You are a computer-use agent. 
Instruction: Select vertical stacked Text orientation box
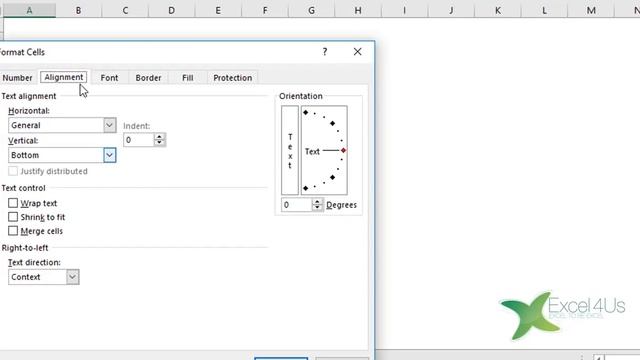(290, 150)
